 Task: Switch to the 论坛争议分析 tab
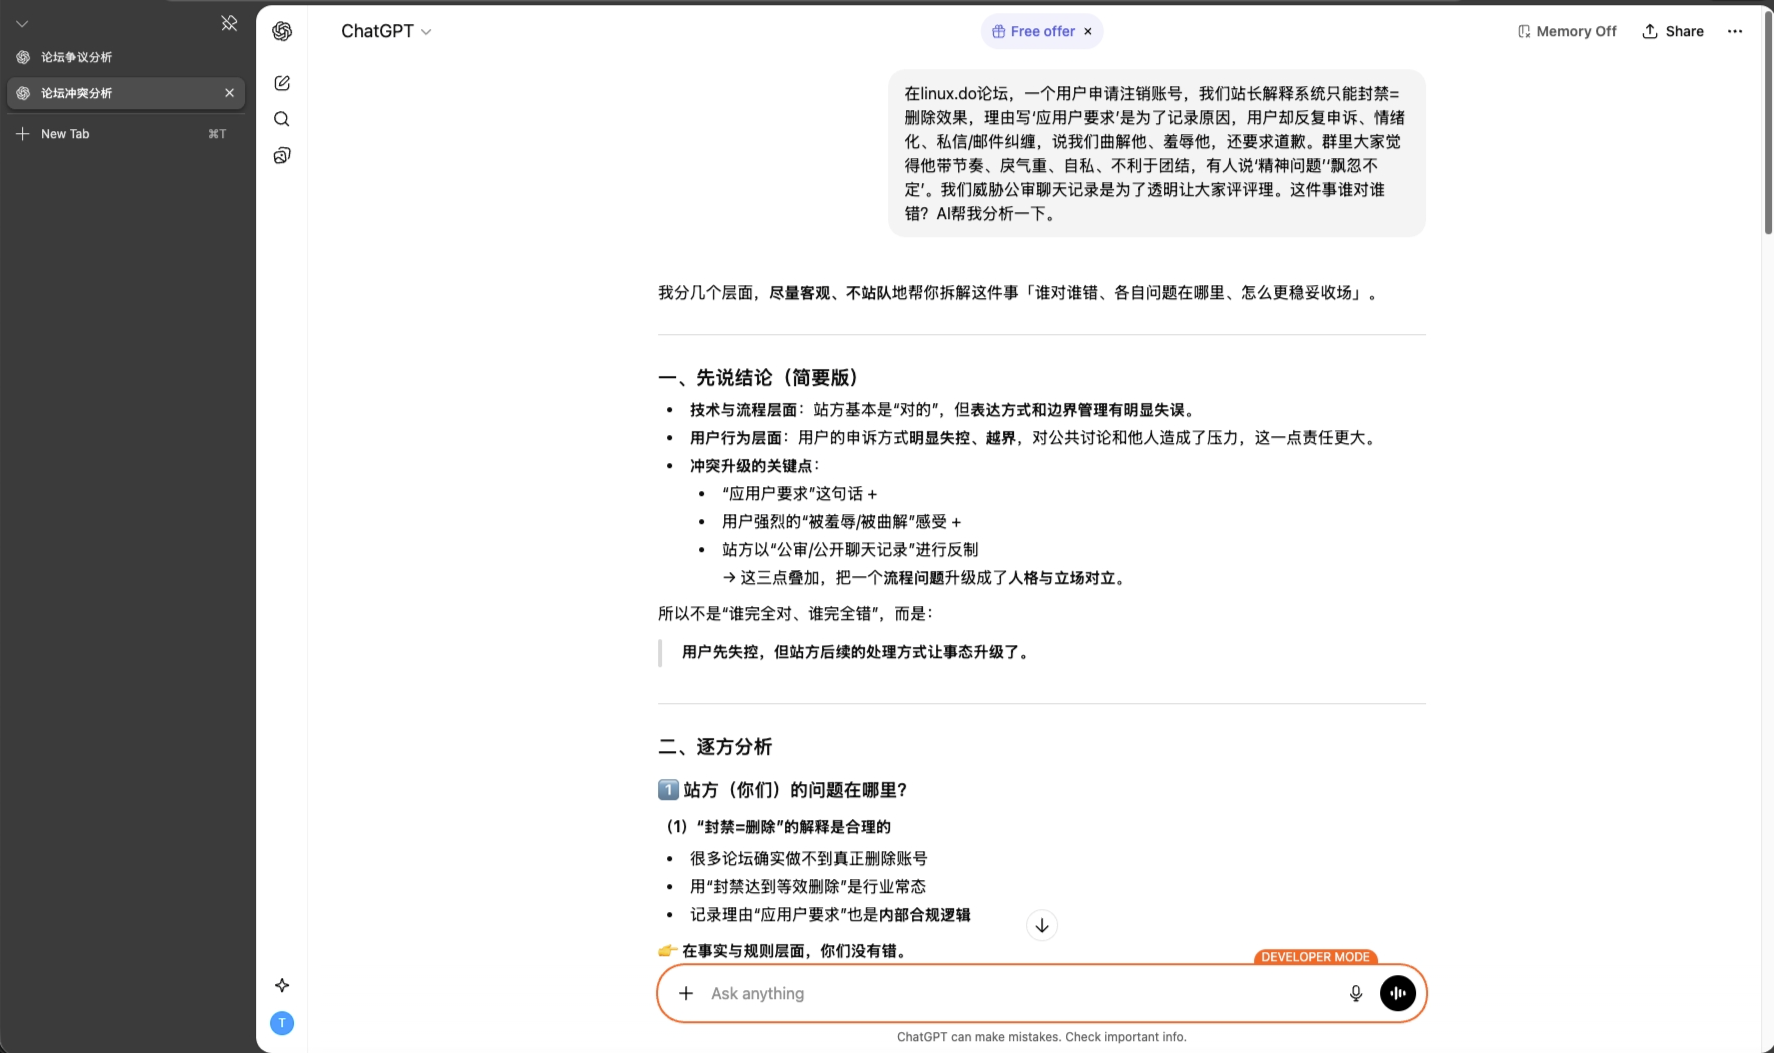(76, 57)
